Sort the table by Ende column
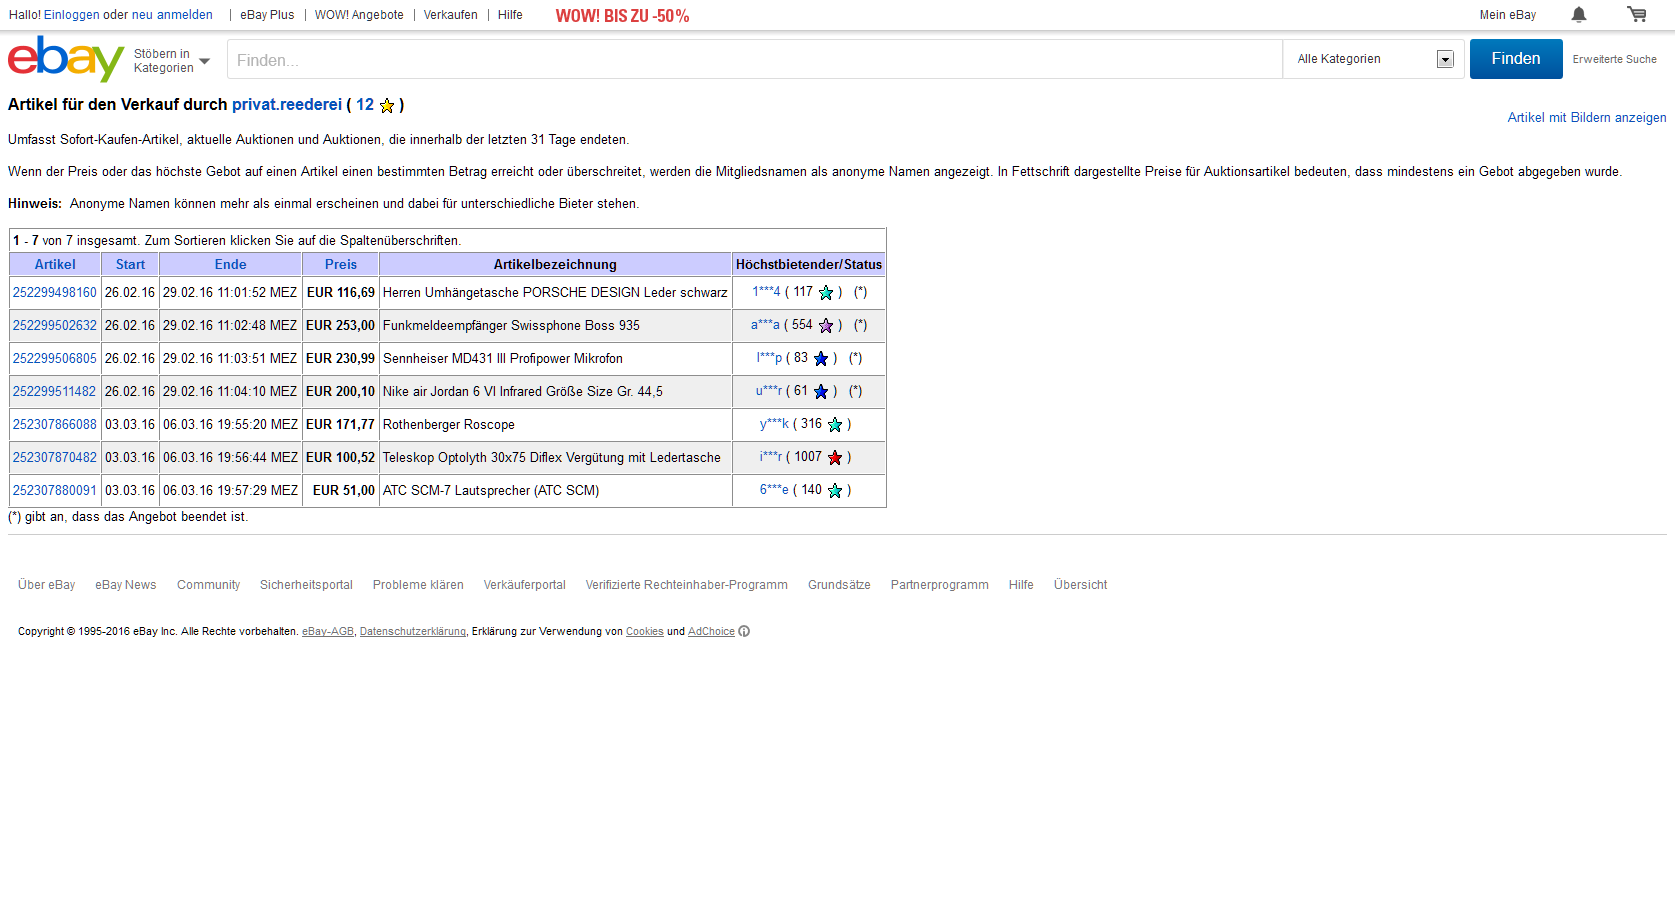Viewport: 1675px width, 908px height. [230, 264]
